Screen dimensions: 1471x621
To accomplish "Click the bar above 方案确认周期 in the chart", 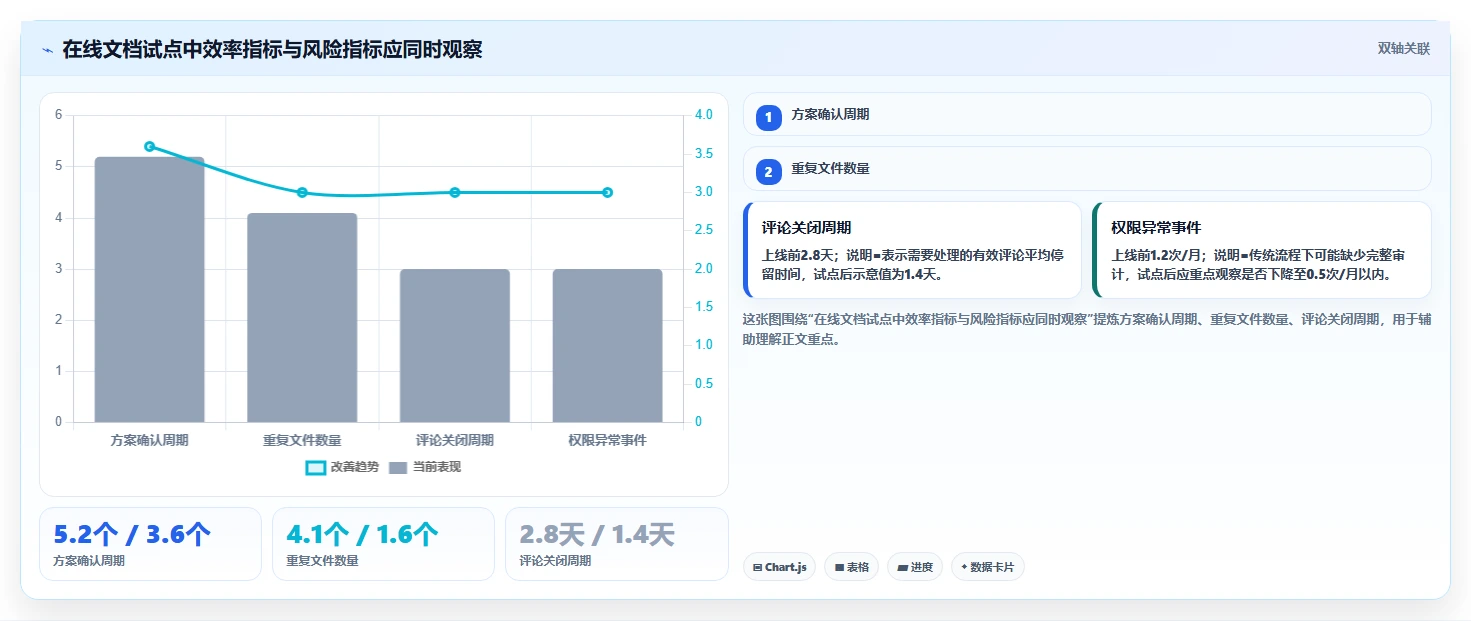I will (x=149, y=289).
